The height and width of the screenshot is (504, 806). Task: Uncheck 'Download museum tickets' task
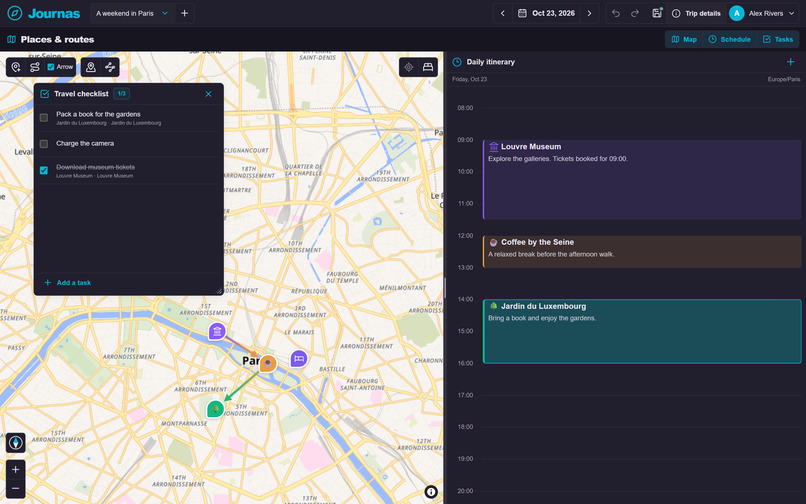(x=44, y=170)
